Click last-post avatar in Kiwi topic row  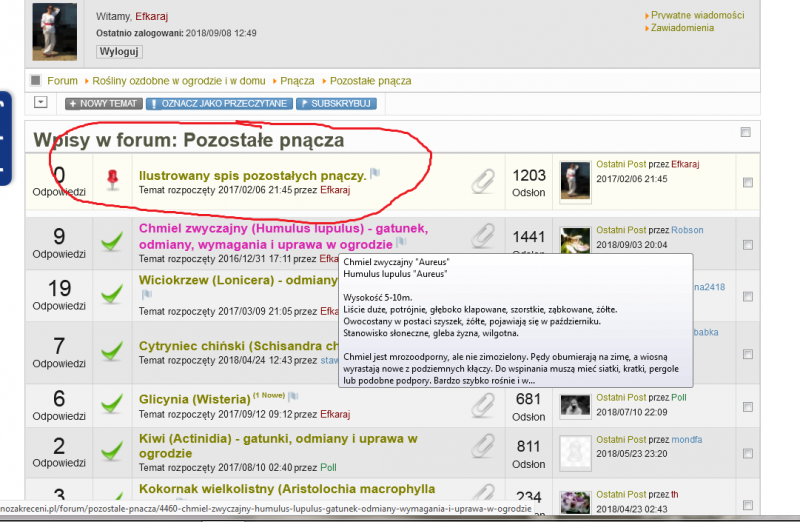coord(574,452)
